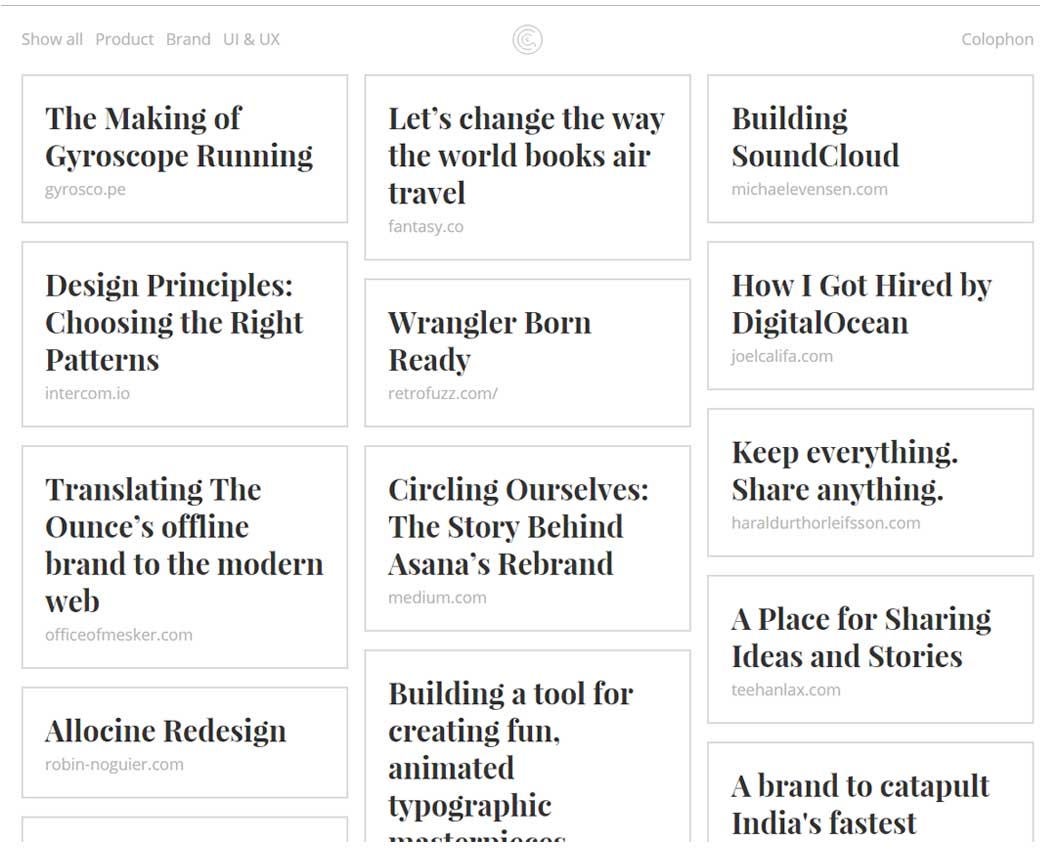Read How I Got Hired by DigitalOcean

[x=861, y=304]
